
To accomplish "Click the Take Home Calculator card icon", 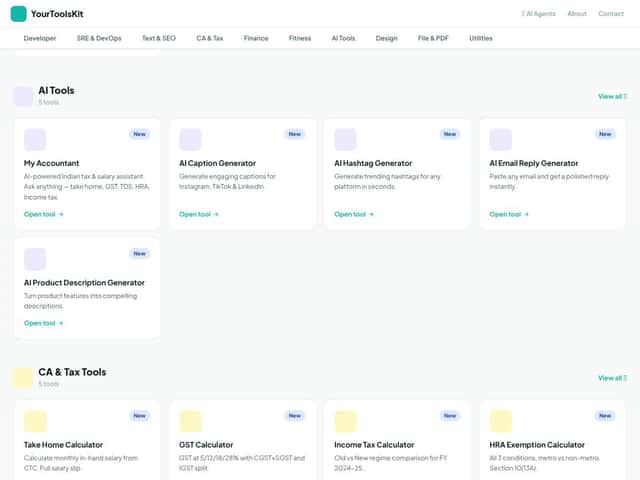I will tap(35, 421).
